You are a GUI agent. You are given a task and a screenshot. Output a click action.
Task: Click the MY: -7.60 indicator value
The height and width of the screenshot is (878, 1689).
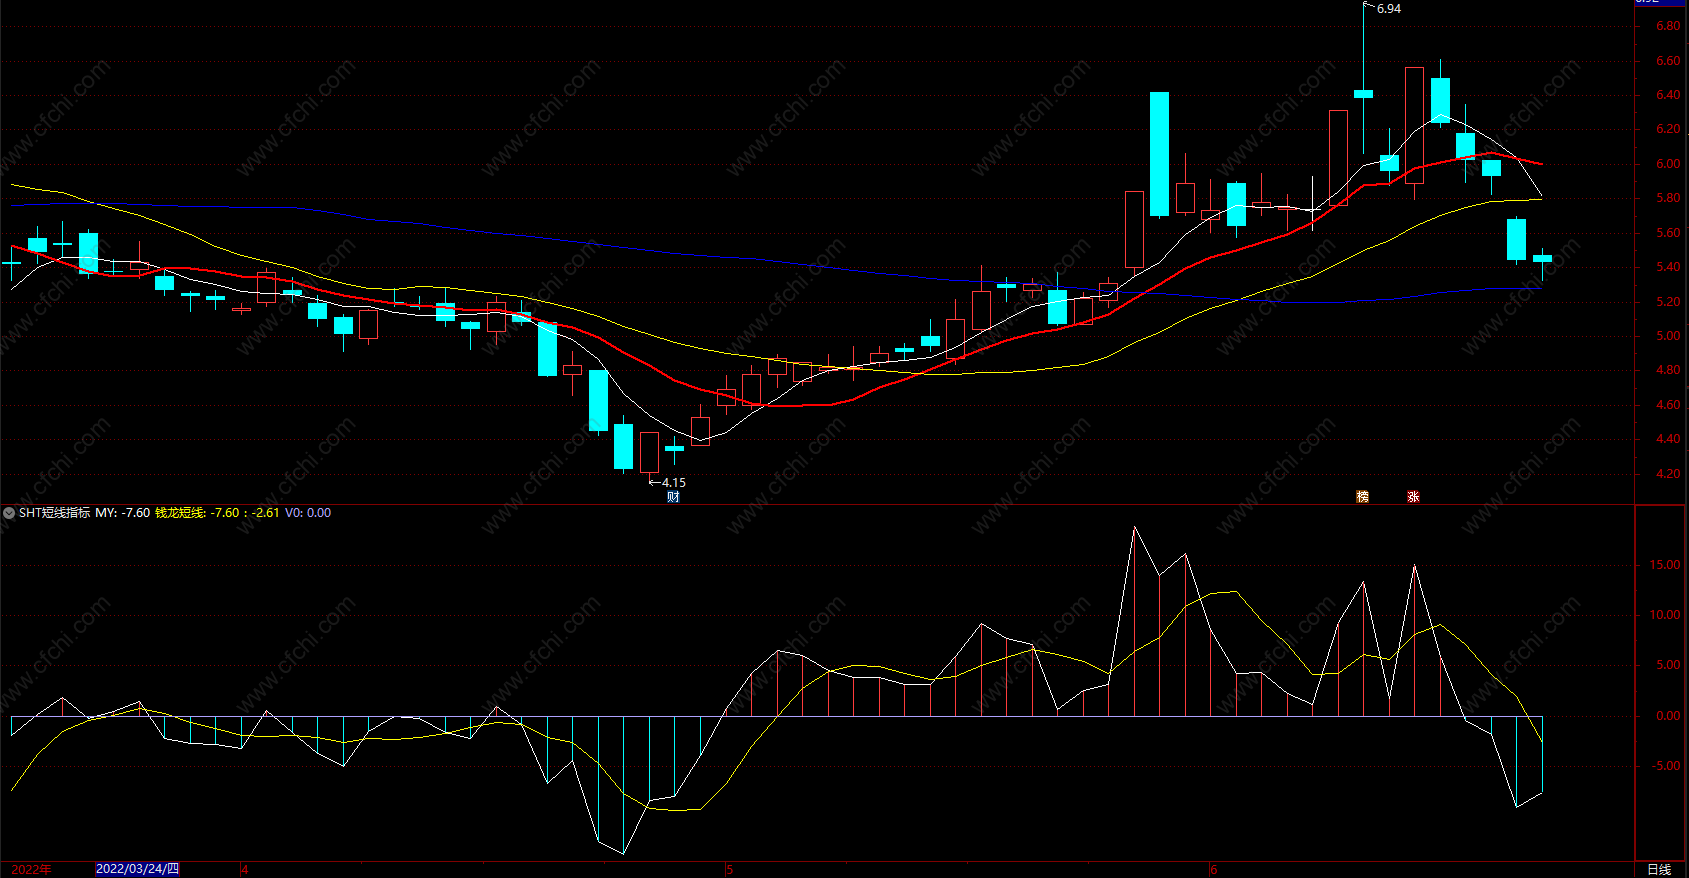coord(122,513)
